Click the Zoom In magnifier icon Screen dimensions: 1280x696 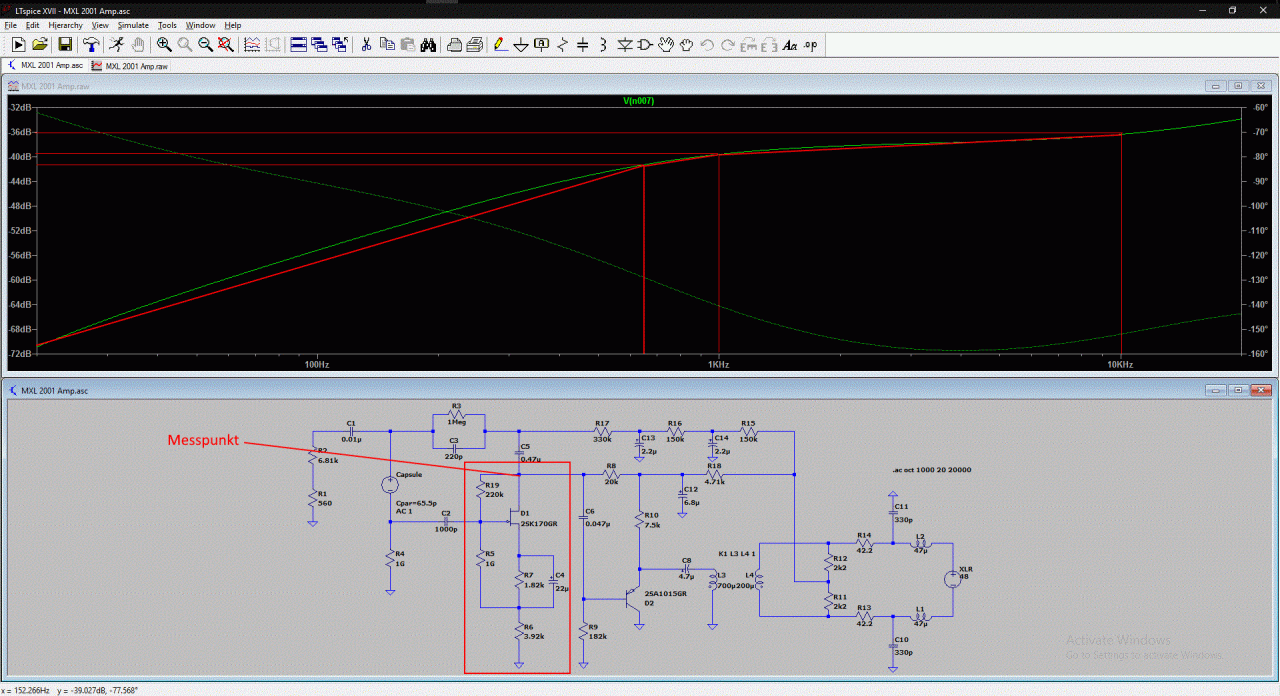click(164, 45)
